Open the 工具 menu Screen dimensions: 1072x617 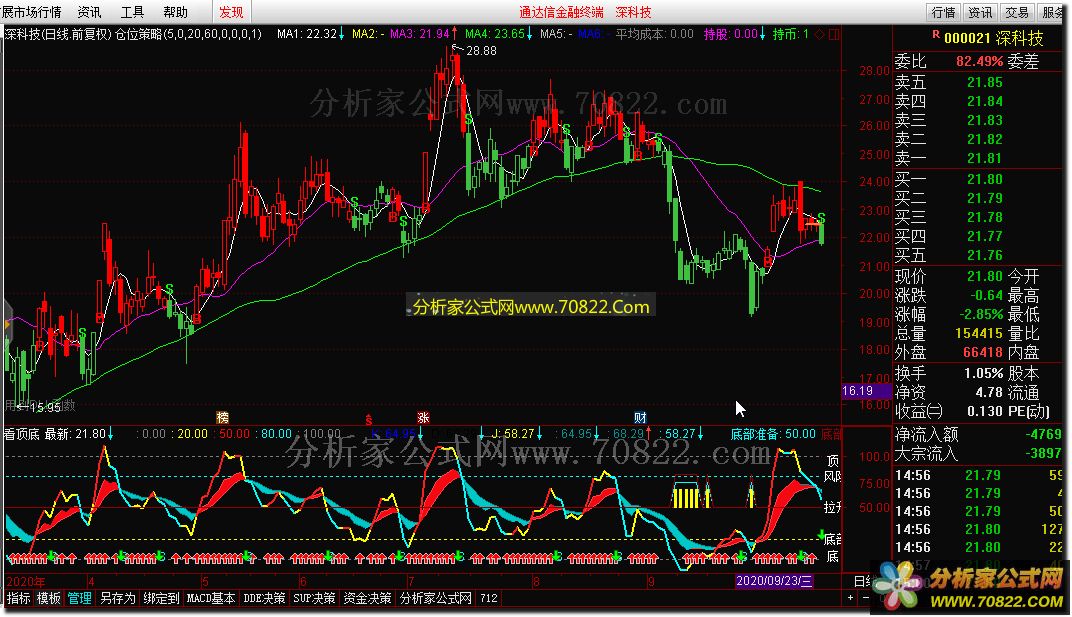(x=132, y=12)
